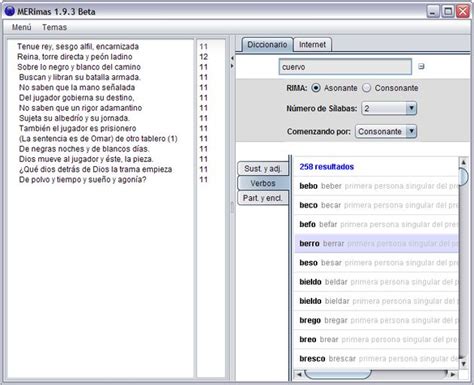The height and width of the screenshot is (385, 474).
Task: Click the left collapse arrow on panel divider
Action: pos(232,58)
